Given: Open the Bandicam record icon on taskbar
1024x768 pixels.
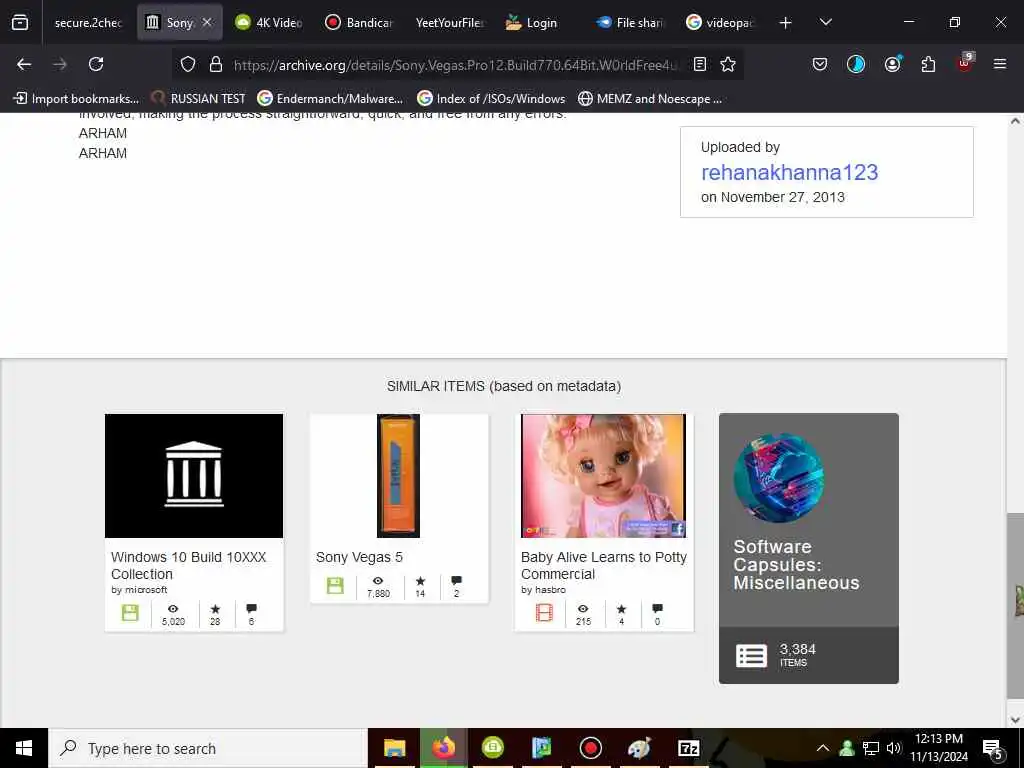Looking at the screenshot, I should 590,748.
